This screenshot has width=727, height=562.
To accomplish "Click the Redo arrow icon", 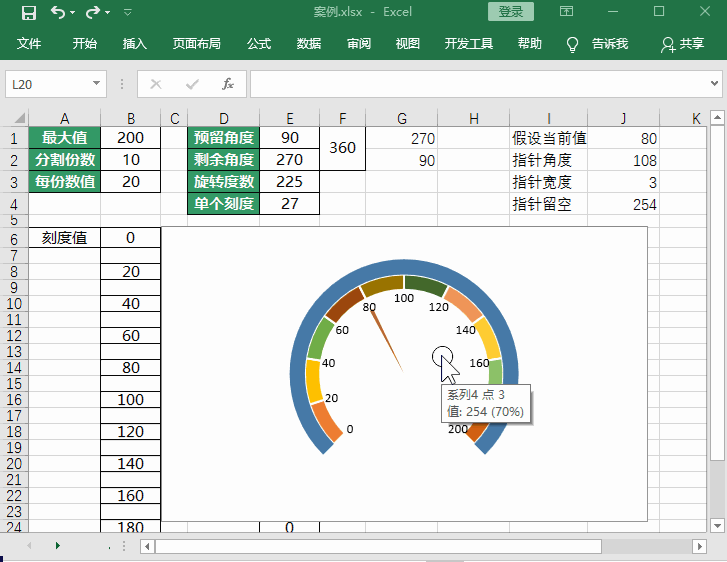I will click(92, 13).
